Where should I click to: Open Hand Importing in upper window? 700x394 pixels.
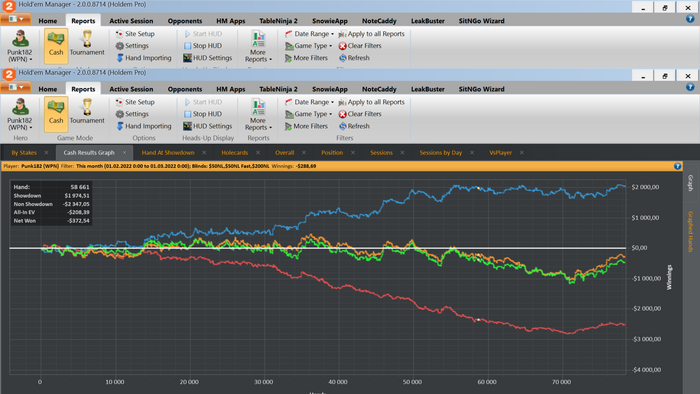(x=144, y=58)
